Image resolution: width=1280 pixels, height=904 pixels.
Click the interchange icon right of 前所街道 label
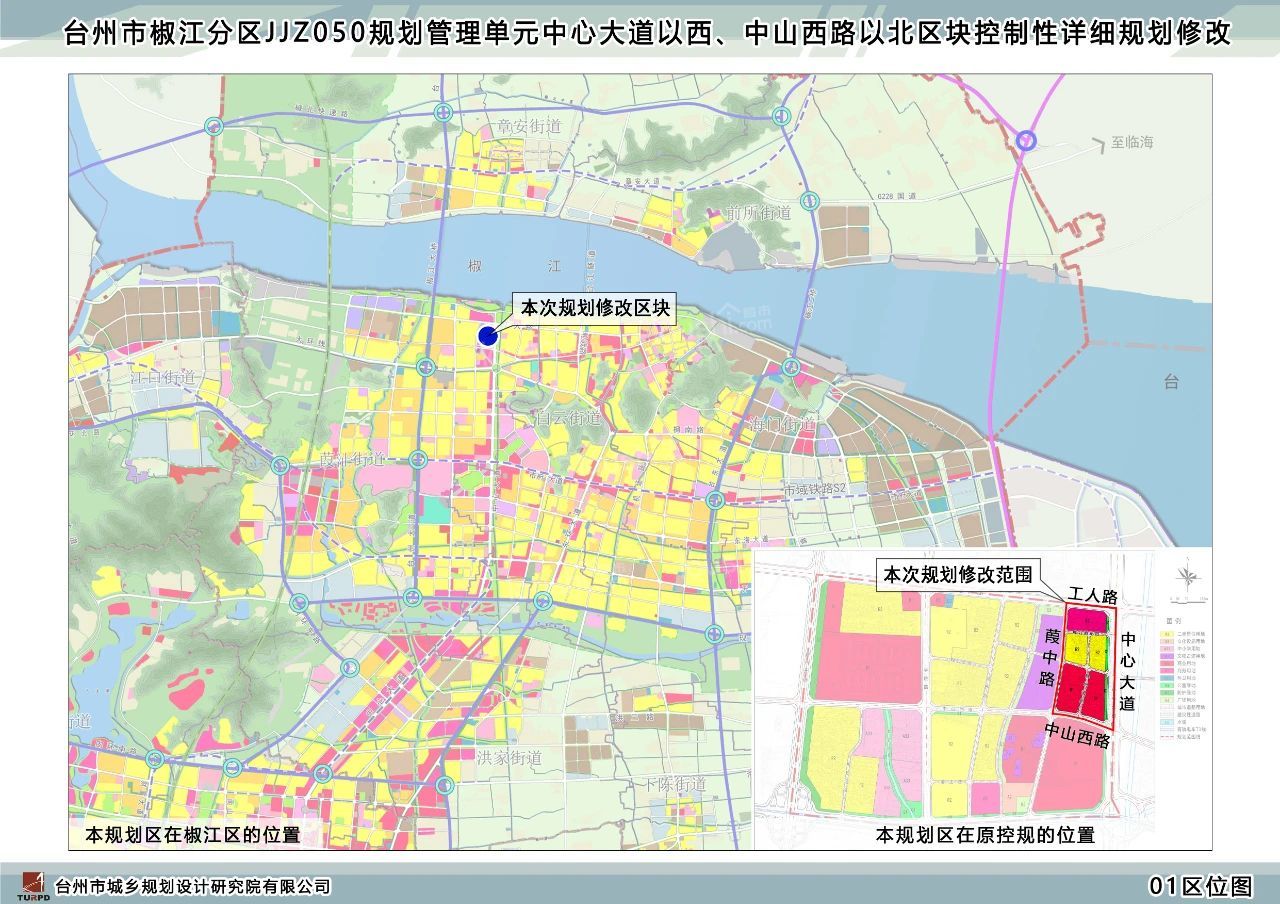pos(812,200)
